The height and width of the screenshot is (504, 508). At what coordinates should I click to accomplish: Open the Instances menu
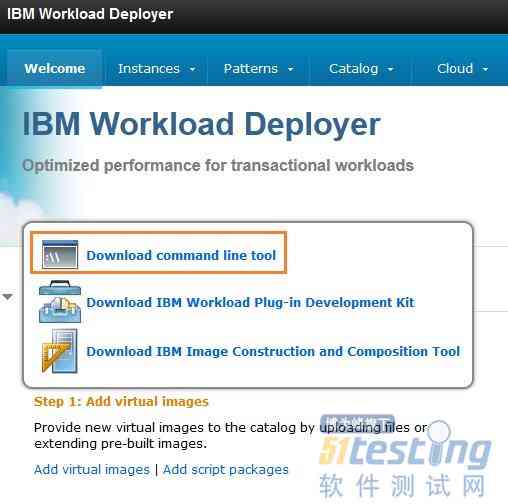149,69
